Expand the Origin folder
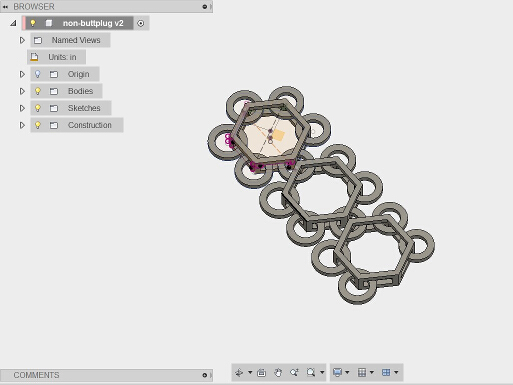This screenshot has height=385, width=513. 22,74
